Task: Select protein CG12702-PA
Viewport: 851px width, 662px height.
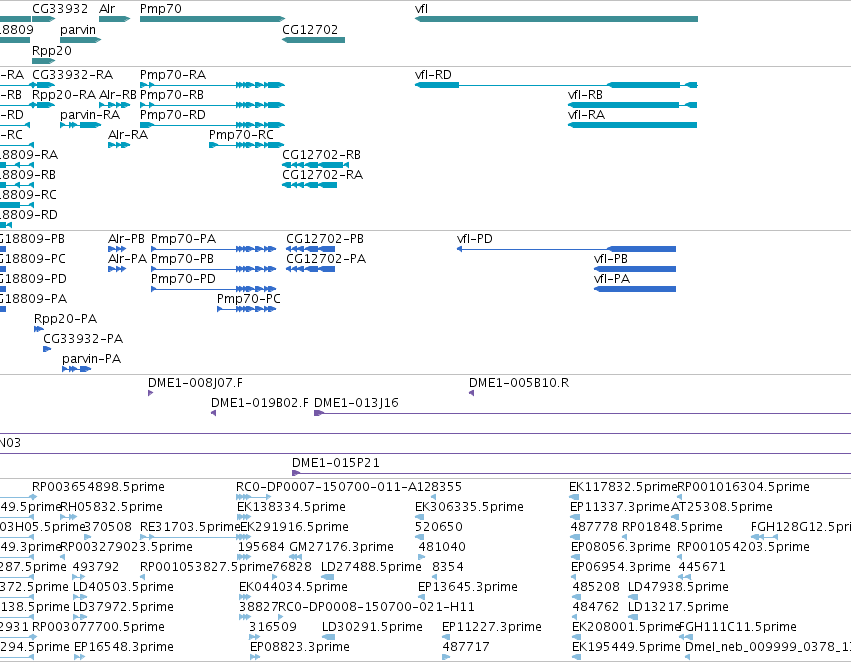Action: tap(310, 269)
